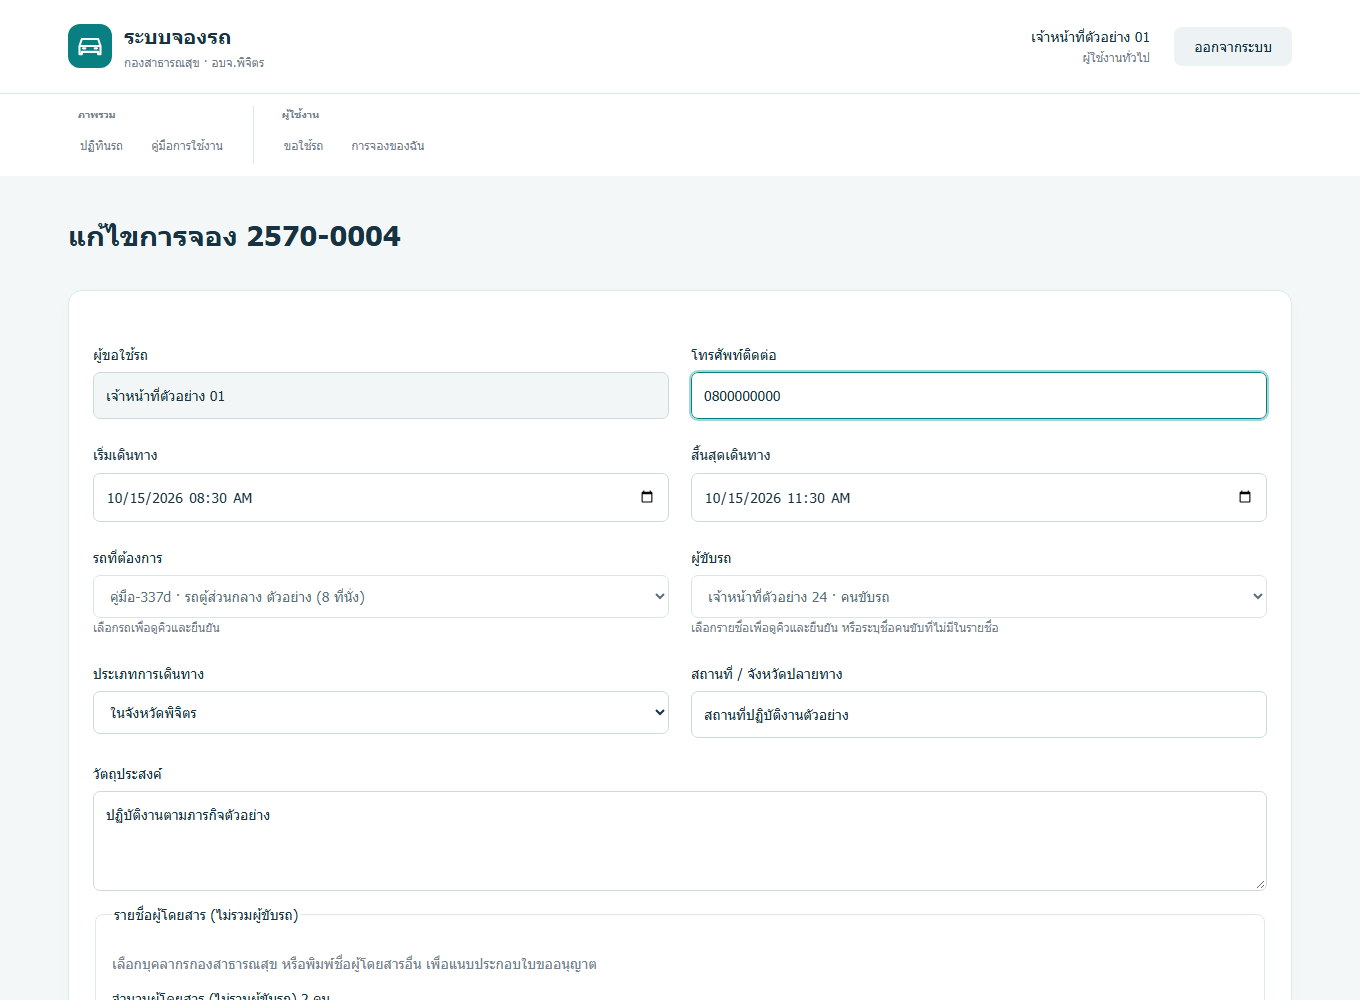Open ปฏิทินรถ menu item
Screen dimensions: 1360x1000
pyautogui.click(x=101, y=146)
